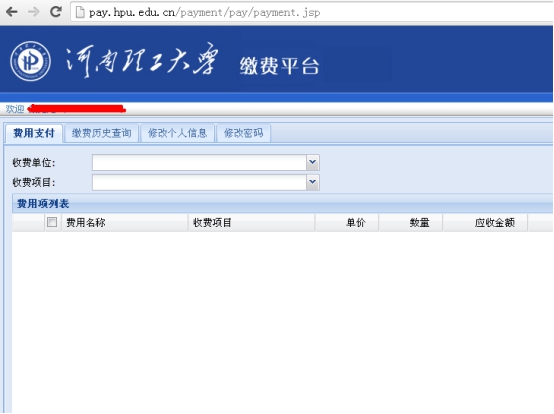
Task: Click the 河南理工大学 calligraphy banner title
Action: click(x=141, y=60)
